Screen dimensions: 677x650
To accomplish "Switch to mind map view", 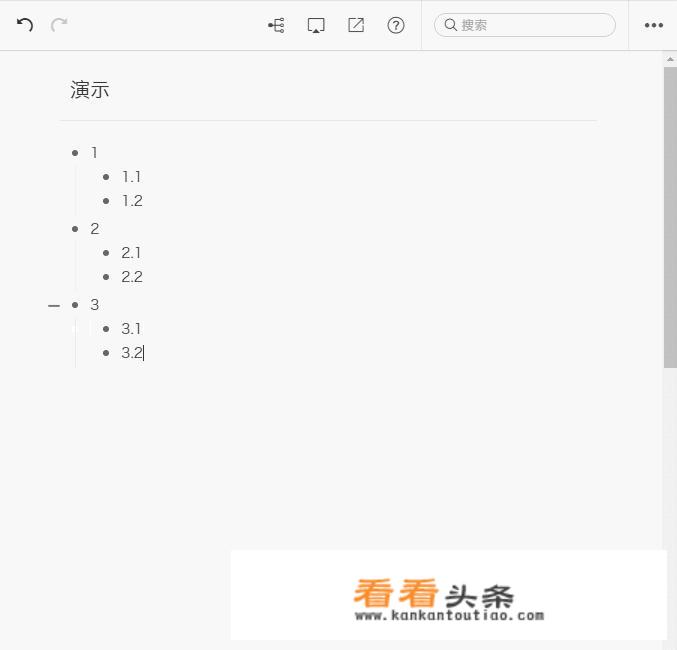I will [x=276, y=25].
